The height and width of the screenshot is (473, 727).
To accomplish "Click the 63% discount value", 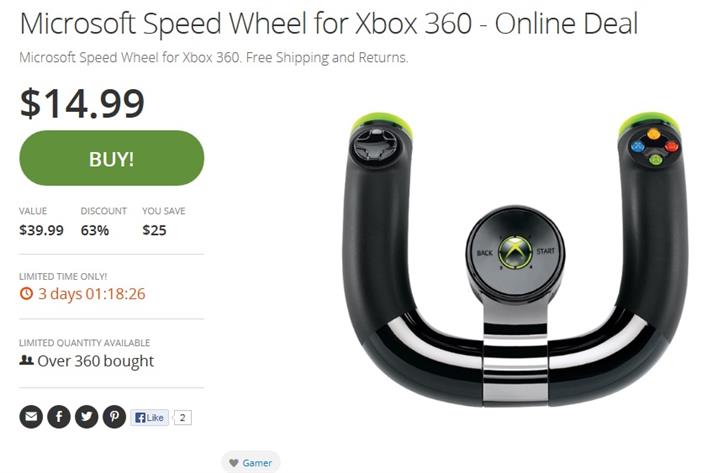I will point(95,230).
